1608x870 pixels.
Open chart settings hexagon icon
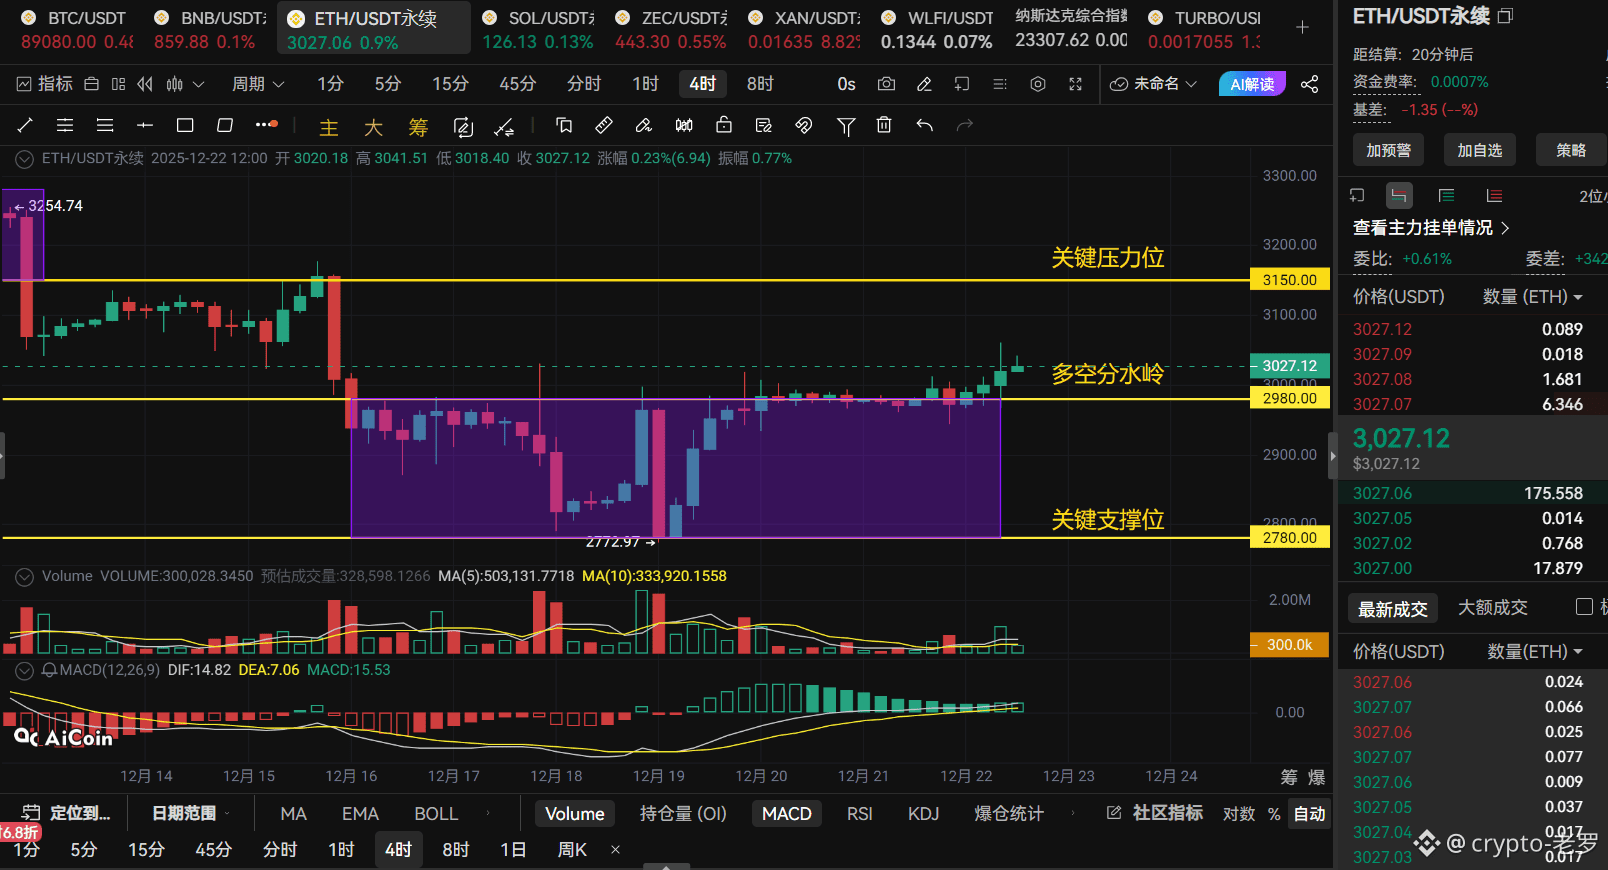(x=1038, y=84)
